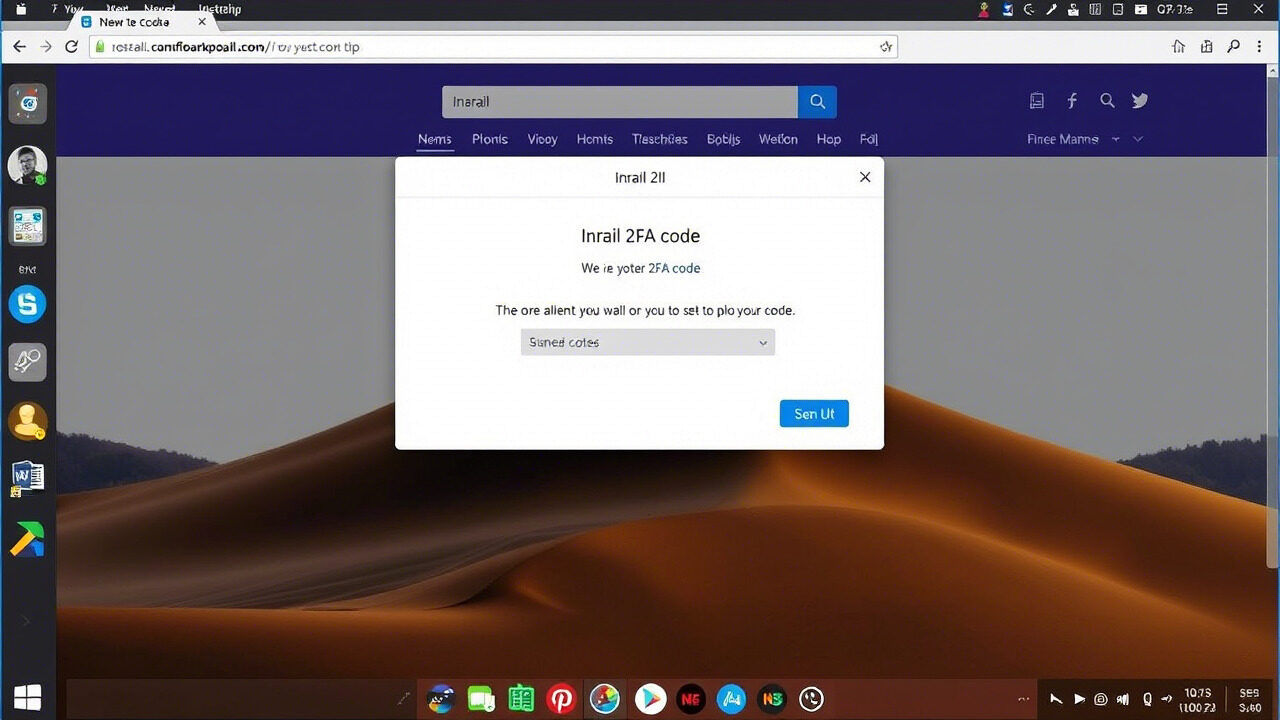
Task: Open the Sisned cotes dropdown in the dialog
Action: click(647, 342)
